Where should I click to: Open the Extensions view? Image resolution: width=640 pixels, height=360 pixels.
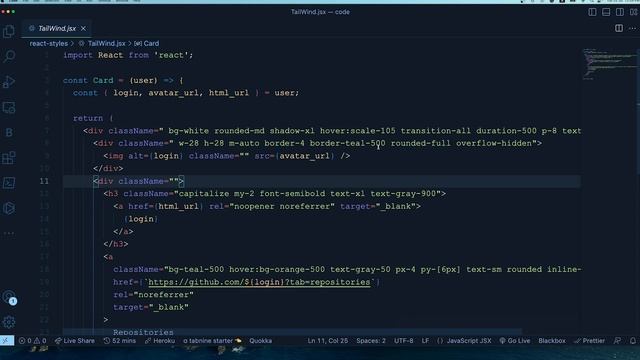tap(9, 158)
